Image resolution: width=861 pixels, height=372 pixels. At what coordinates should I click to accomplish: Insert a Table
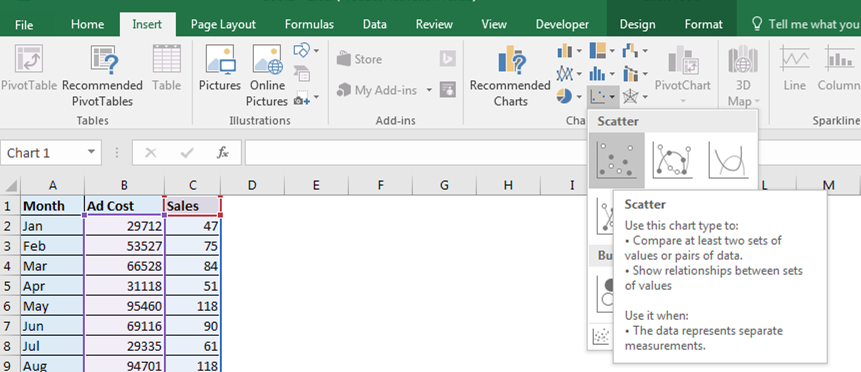pyautogui.click(x=166, y=69)
